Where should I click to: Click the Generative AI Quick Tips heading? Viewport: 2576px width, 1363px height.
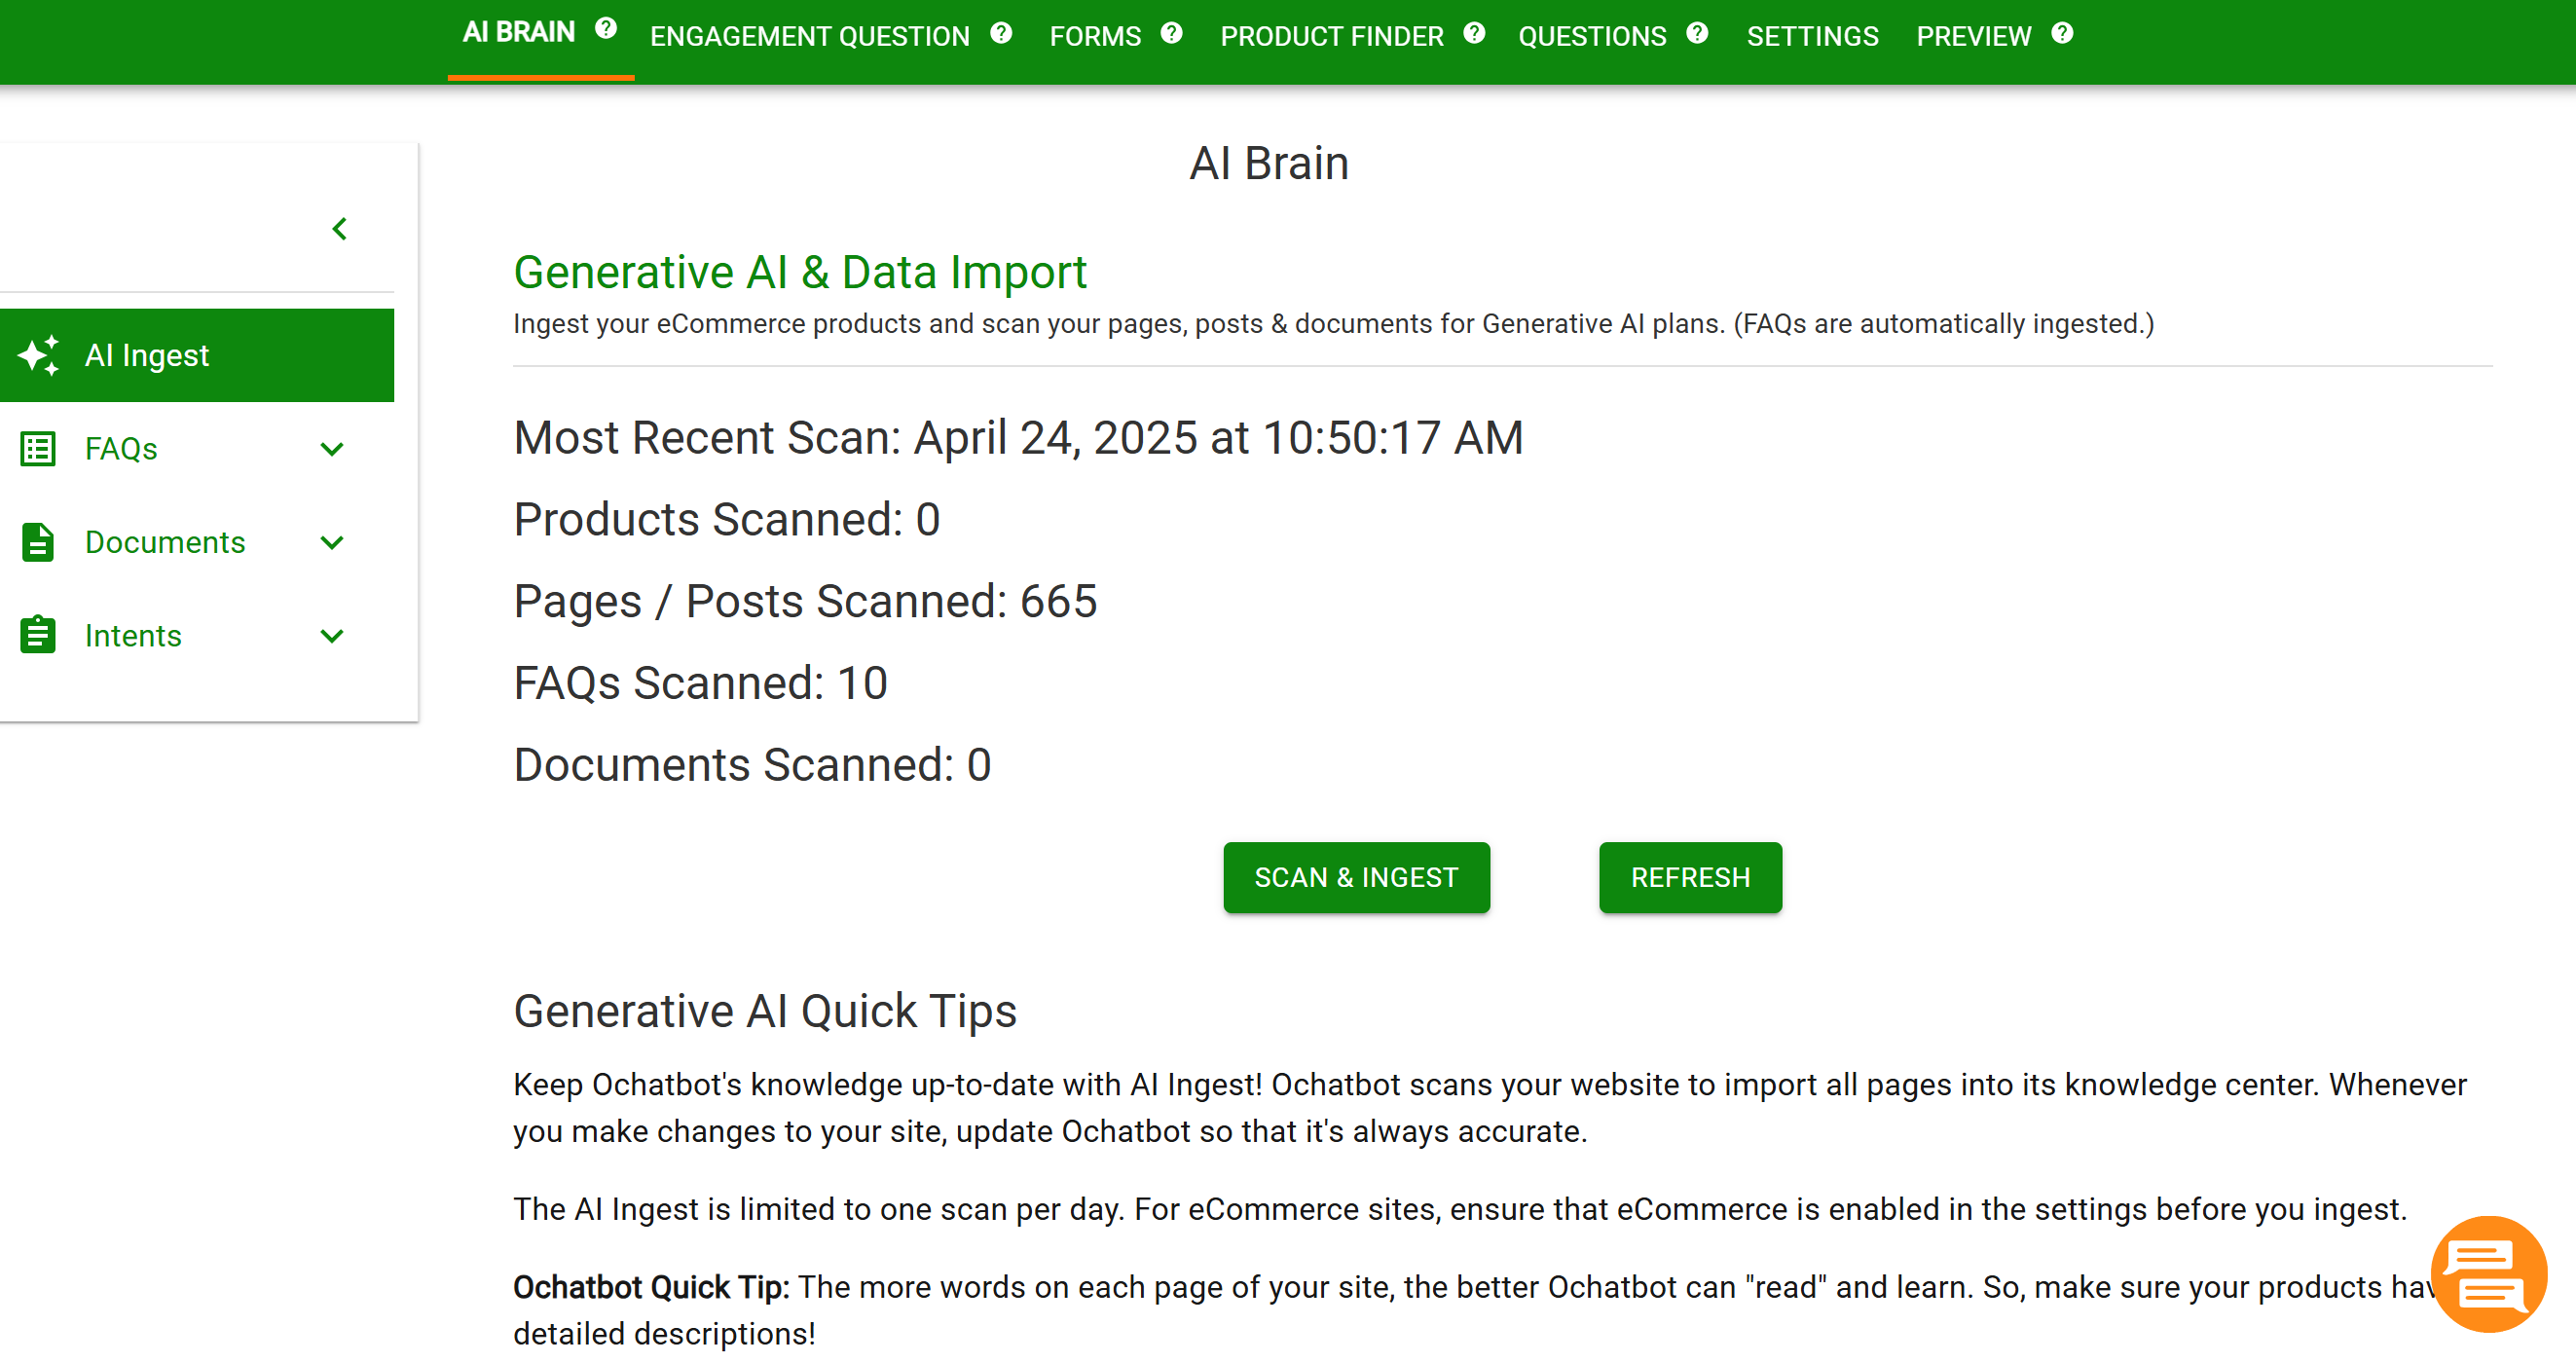[x=765, y=1010]
